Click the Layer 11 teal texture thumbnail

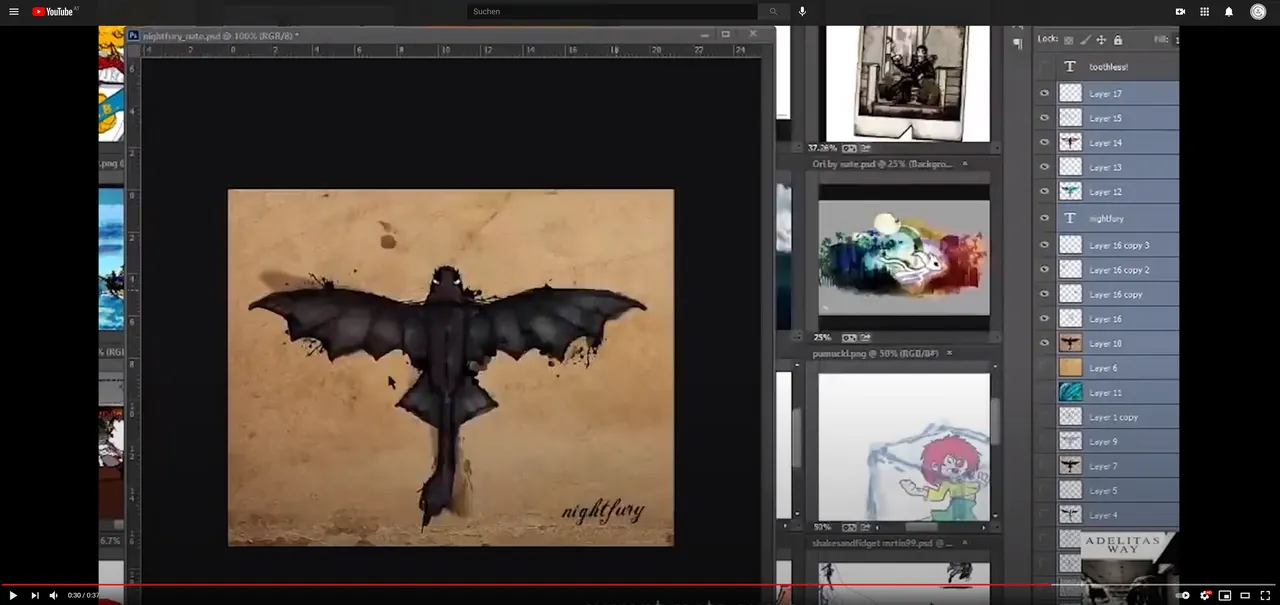(1070, 393)
